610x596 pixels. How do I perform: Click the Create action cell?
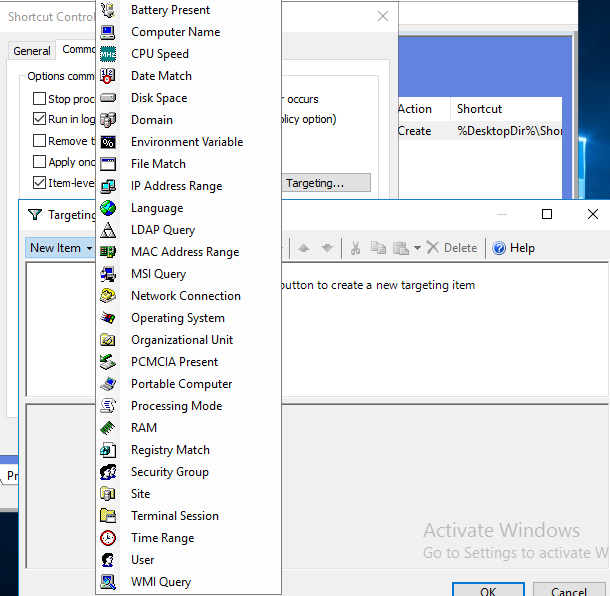coord(414,131)
